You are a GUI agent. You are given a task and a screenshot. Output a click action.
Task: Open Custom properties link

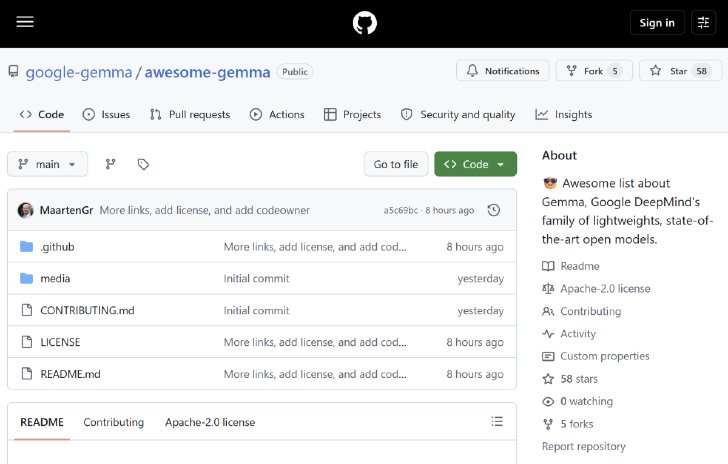pos(596,356)
